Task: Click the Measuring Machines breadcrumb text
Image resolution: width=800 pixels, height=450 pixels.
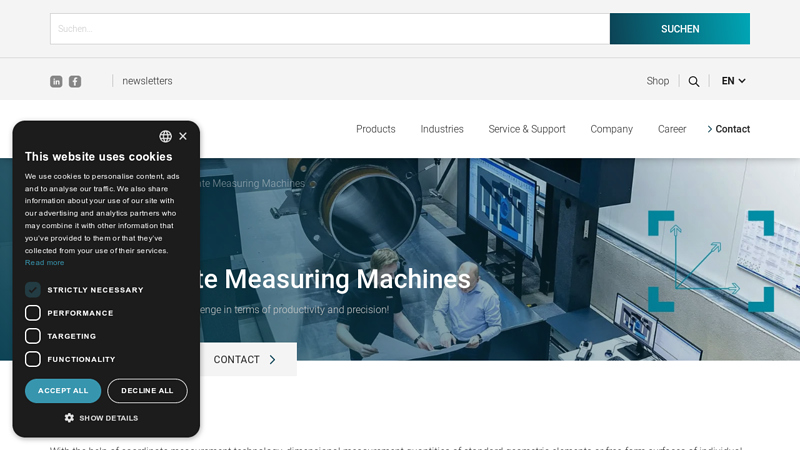Action: pyautogui.click(x=253, y=183)
